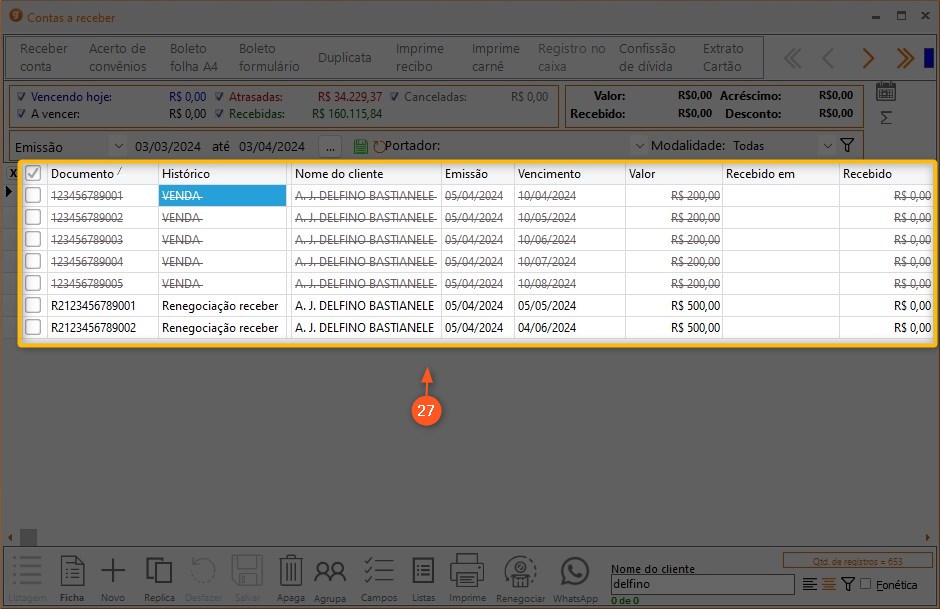Expand the Emissão date type dropdown
This screenshot has height=609, width=940.
click(118, 146)
